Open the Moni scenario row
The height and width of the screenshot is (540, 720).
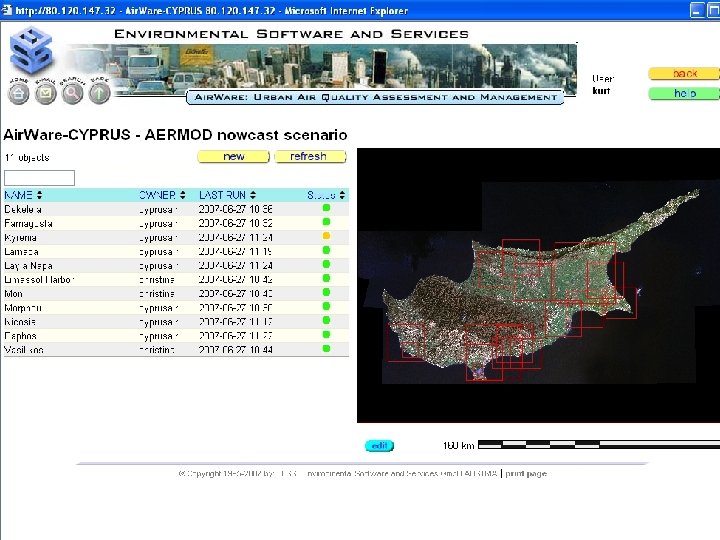pyautogui.click(x=176, y=293)
